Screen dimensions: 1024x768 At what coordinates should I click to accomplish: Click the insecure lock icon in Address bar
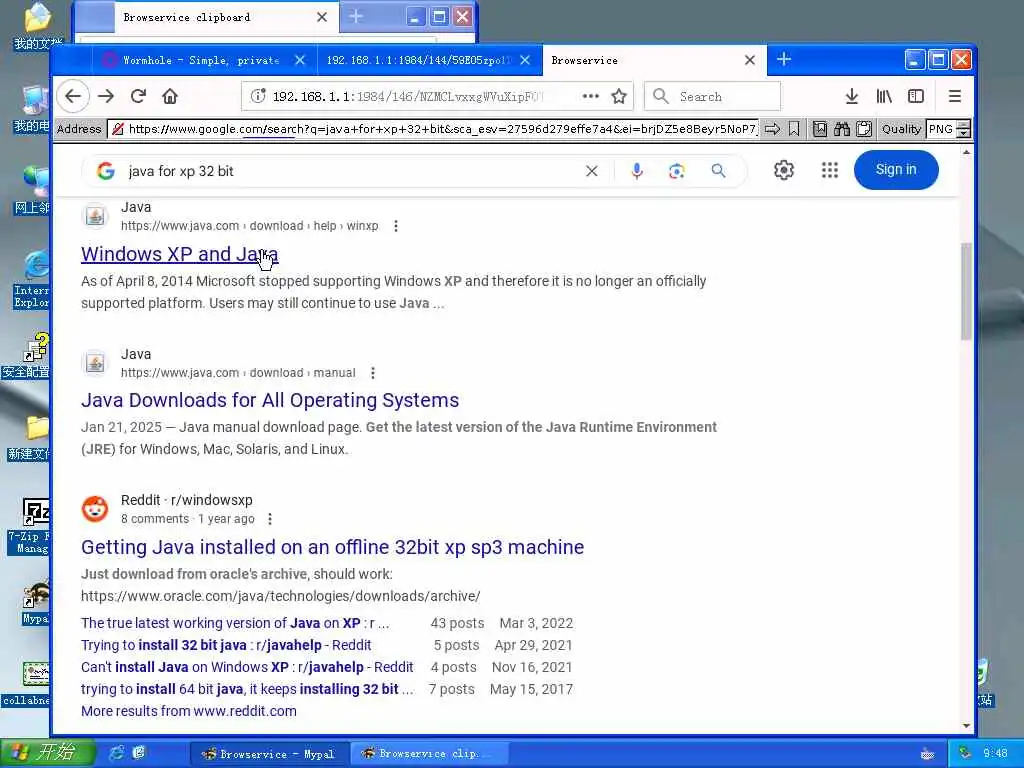point(118,129)
